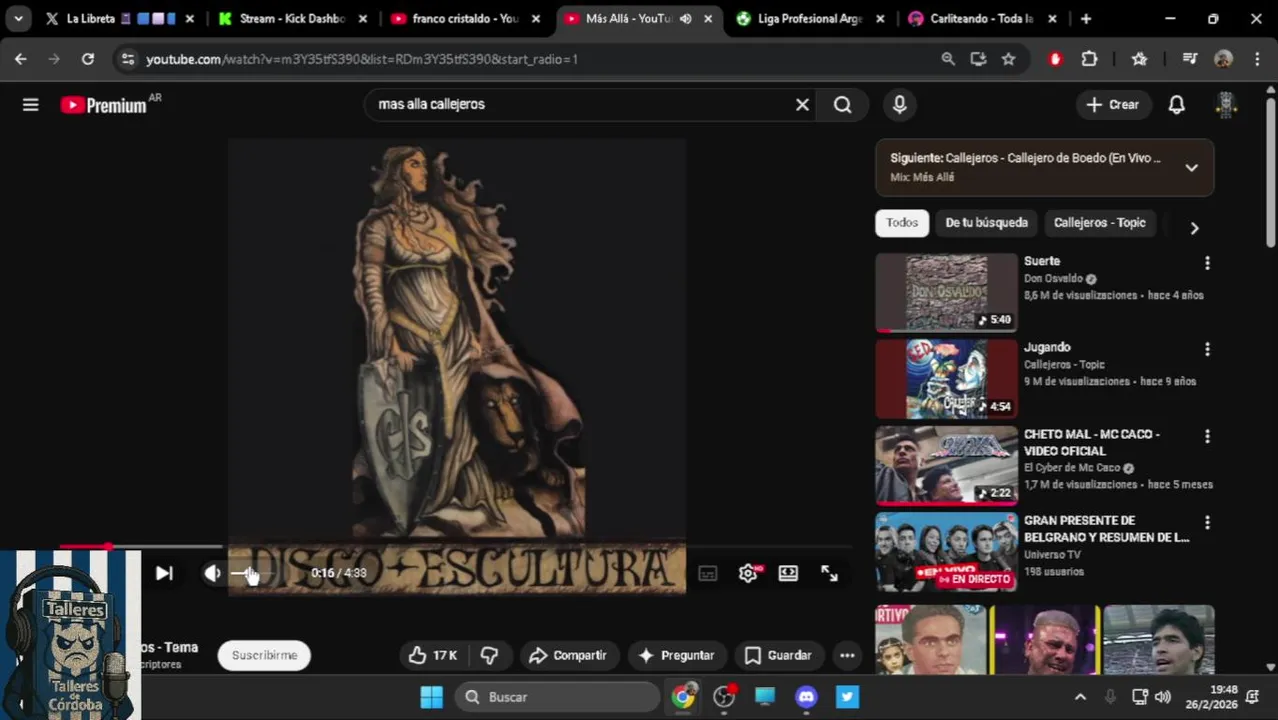The width and height of the screenshot is (1278, 720).
Task: Share video via Compartir button
Action: (x=567, y=655)
